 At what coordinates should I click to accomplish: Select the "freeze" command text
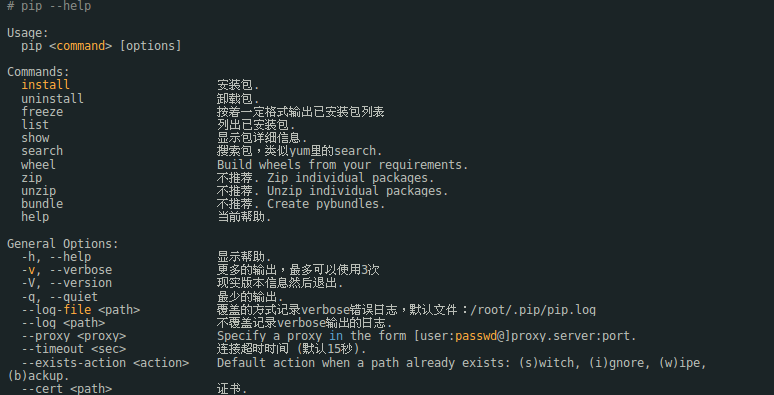(42, 112)
